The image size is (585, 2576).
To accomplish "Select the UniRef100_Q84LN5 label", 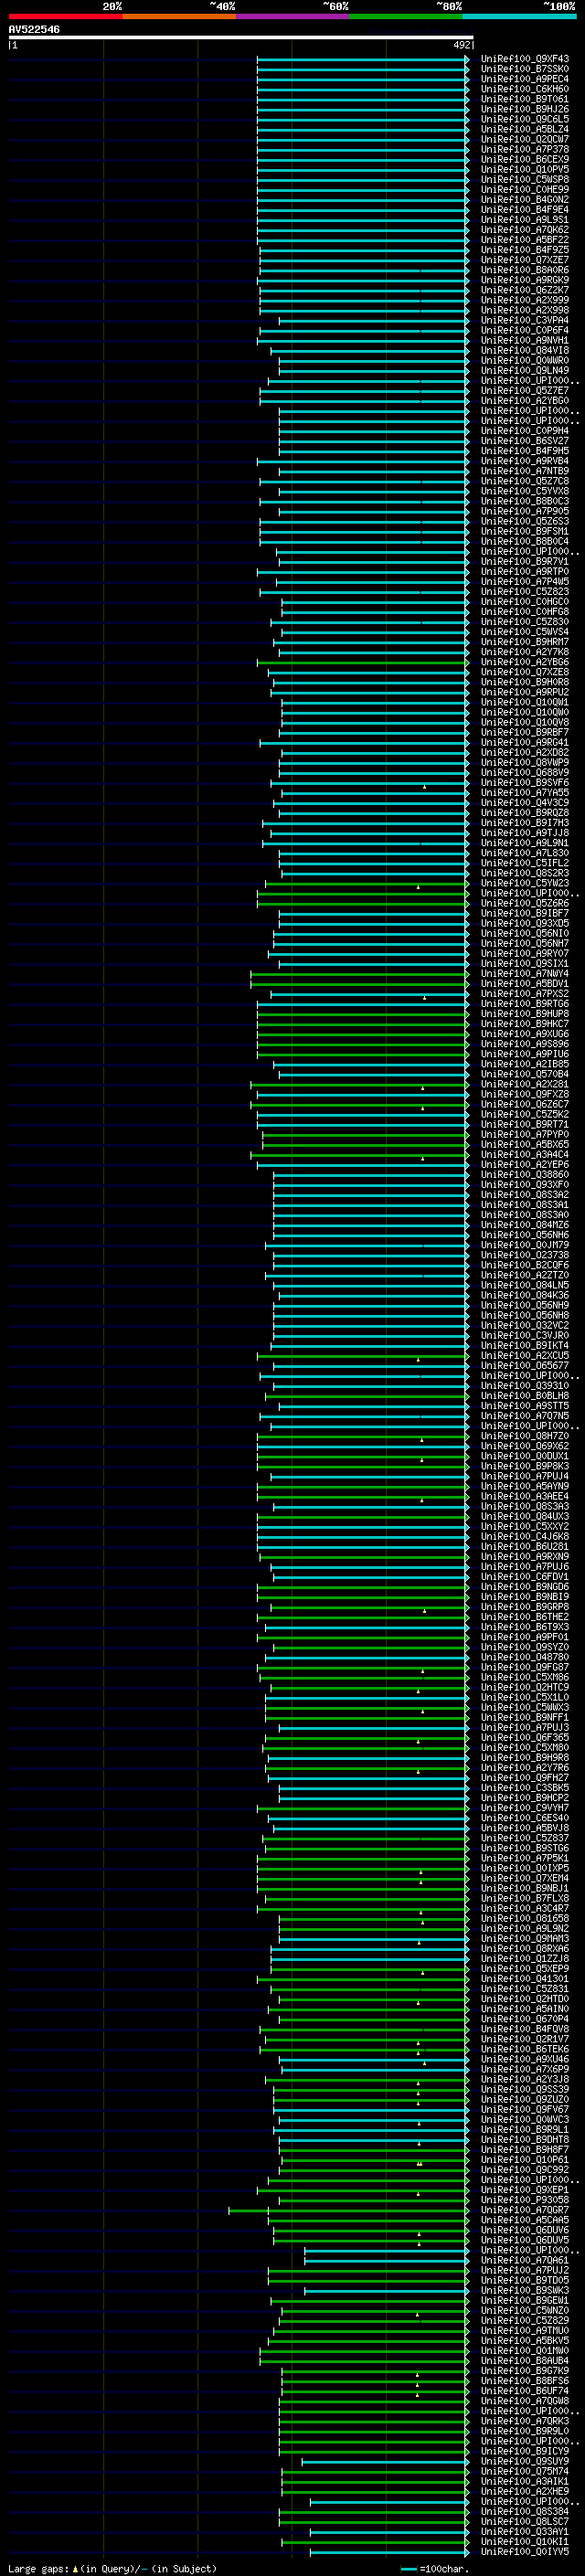I will (525, 1285).
